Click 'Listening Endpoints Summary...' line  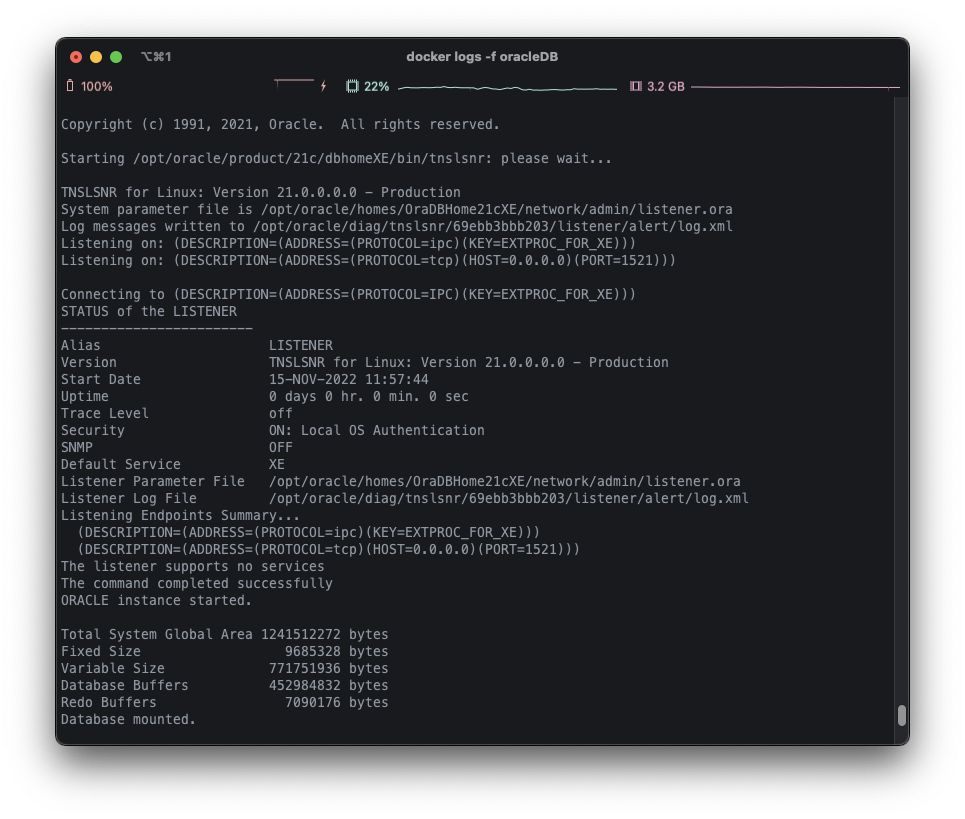[180, 515]
